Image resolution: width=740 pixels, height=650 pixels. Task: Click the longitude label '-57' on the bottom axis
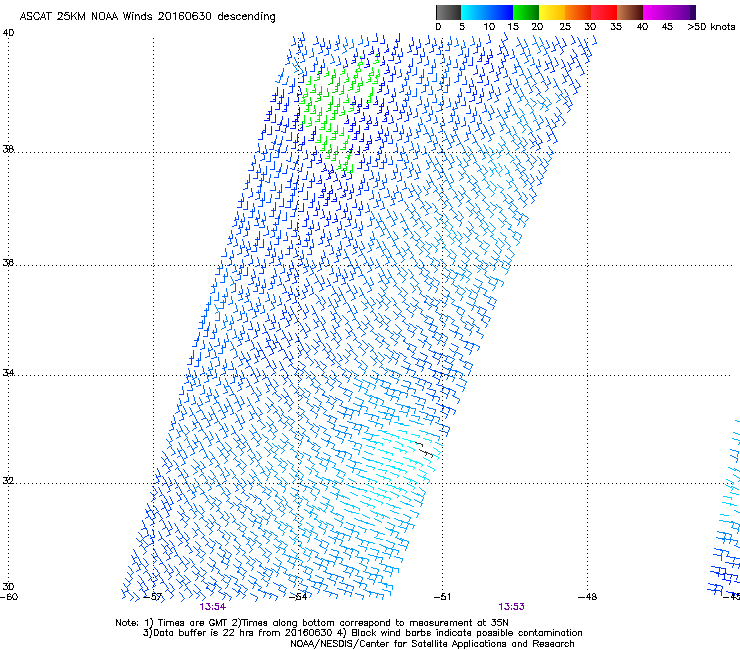153,597
